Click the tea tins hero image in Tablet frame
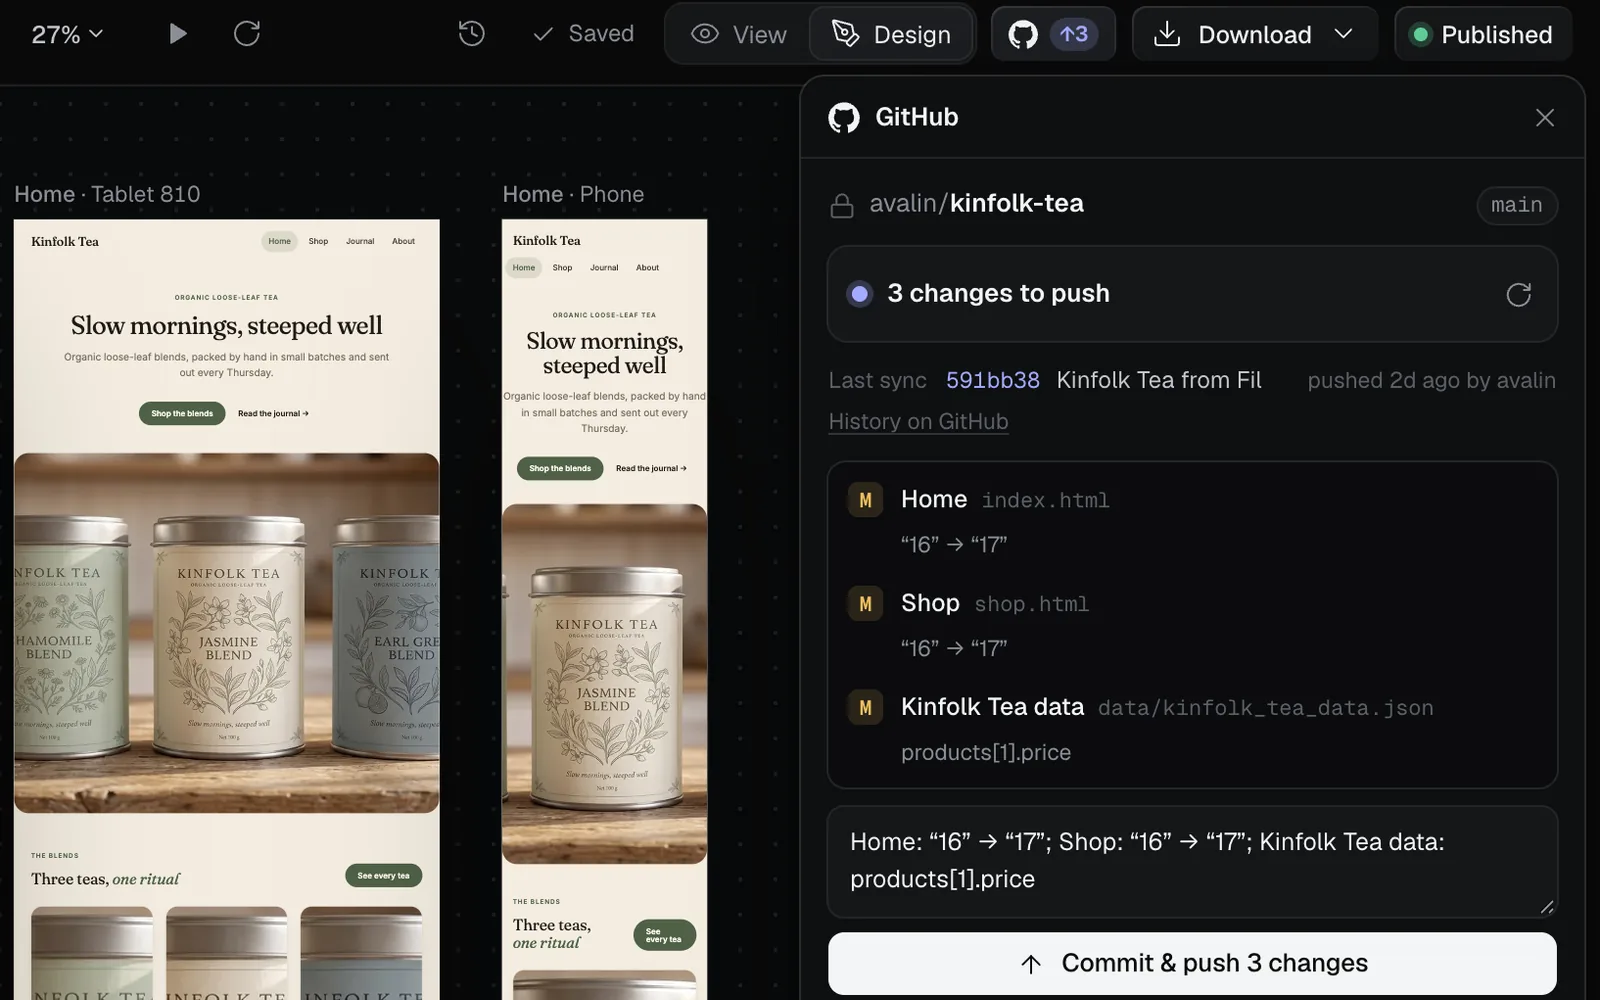The height and width of the screenshot is (1000, 1600). [226, 633]
